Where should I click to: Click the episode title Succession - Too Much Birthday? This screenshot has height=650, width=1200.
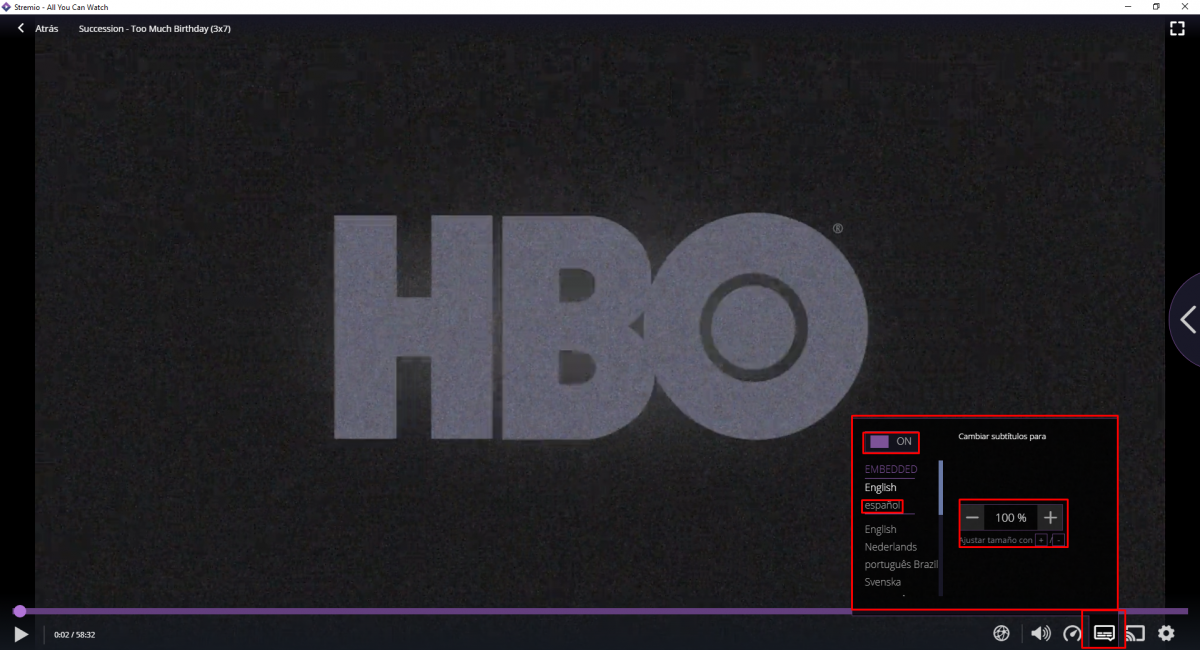(x=155, y=29)
